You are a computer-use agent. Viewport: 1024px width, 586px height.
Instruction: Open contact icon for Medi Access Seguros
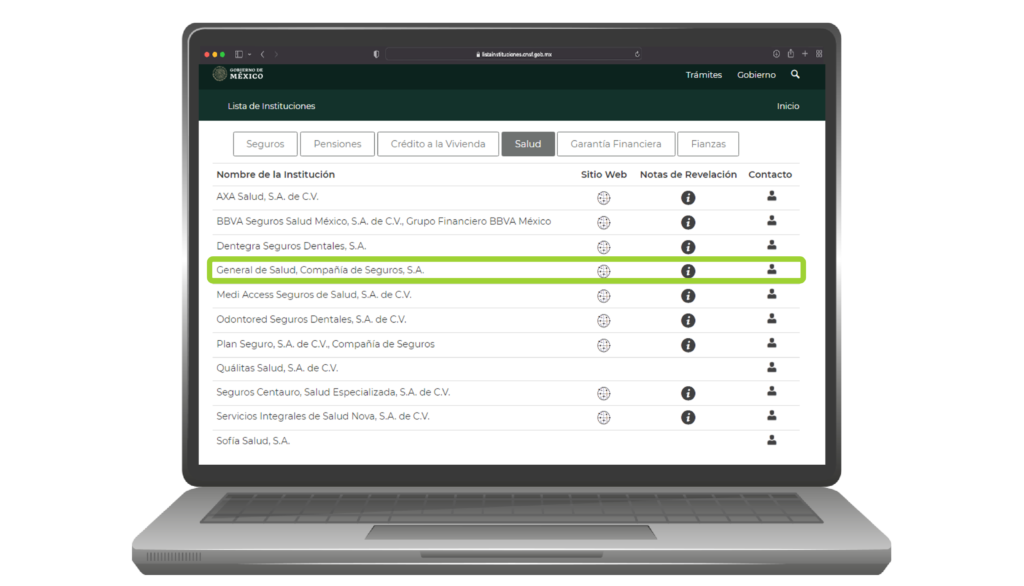(x=771, y=294)
